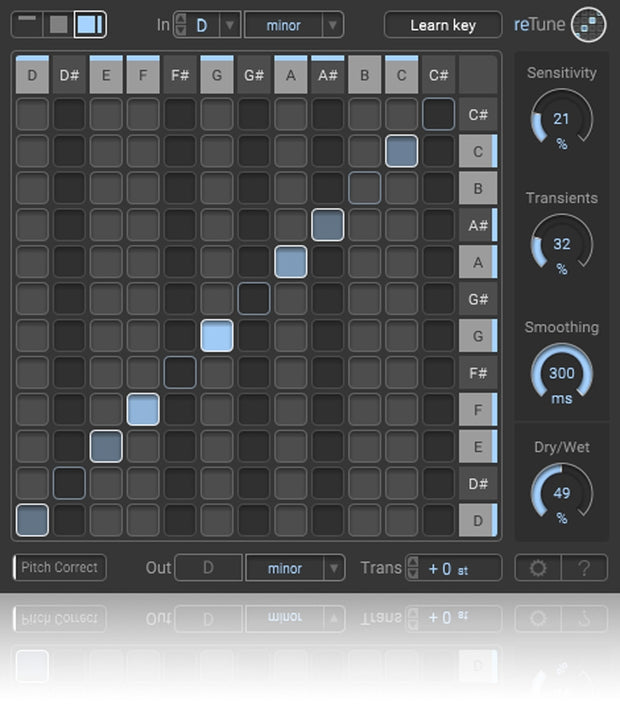The width and height of the screenshot is (620, 725).
Task: Expand the In scale minor dropdown
Action: (332, 25)
